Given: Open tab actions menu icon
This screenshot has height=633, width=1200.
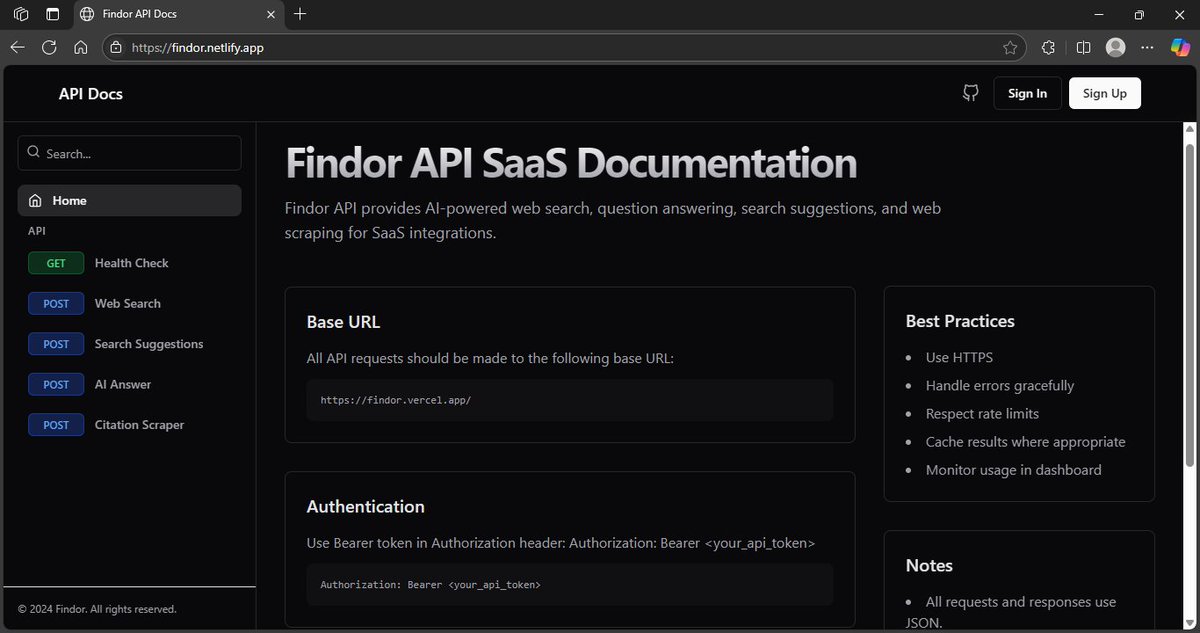Looking at the screenshot, I should tap(52, 14).
